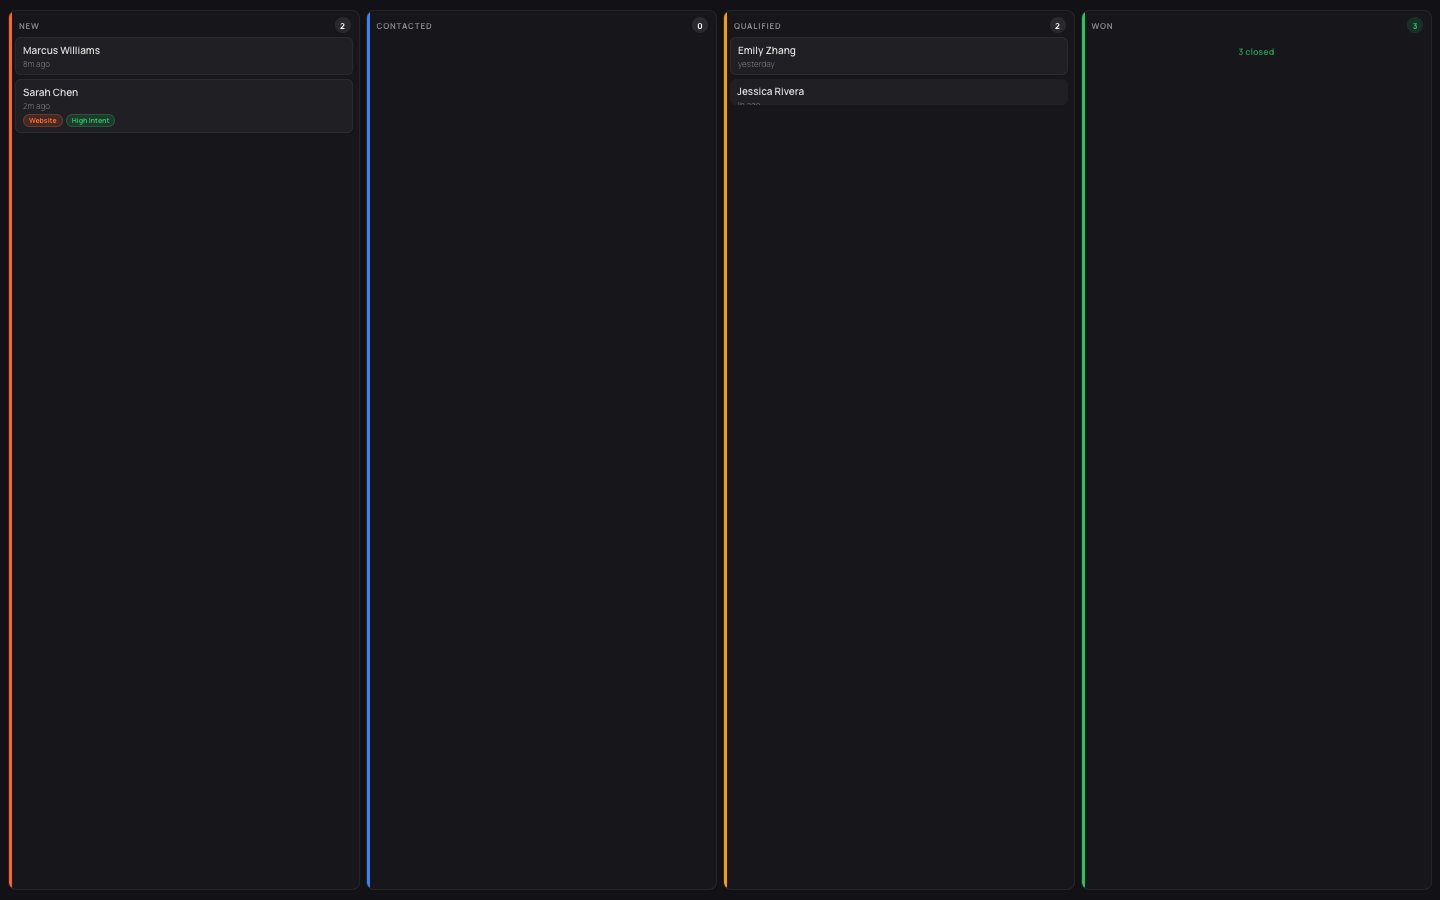This screenshot has height=900, width=1440.
Task: Click the QUALIFIED column header
Action: point(758,26)
